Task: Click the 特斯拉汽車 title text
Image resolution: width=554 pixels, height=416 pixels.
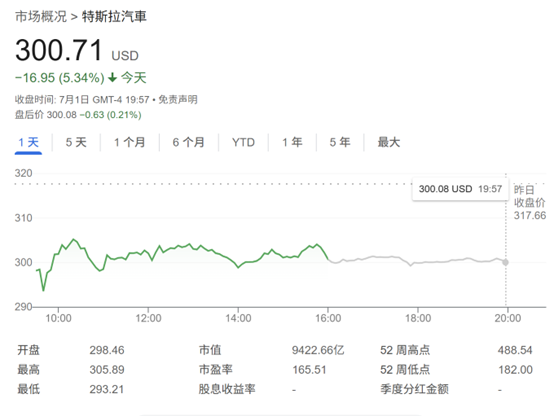Action: click(114, 17)
